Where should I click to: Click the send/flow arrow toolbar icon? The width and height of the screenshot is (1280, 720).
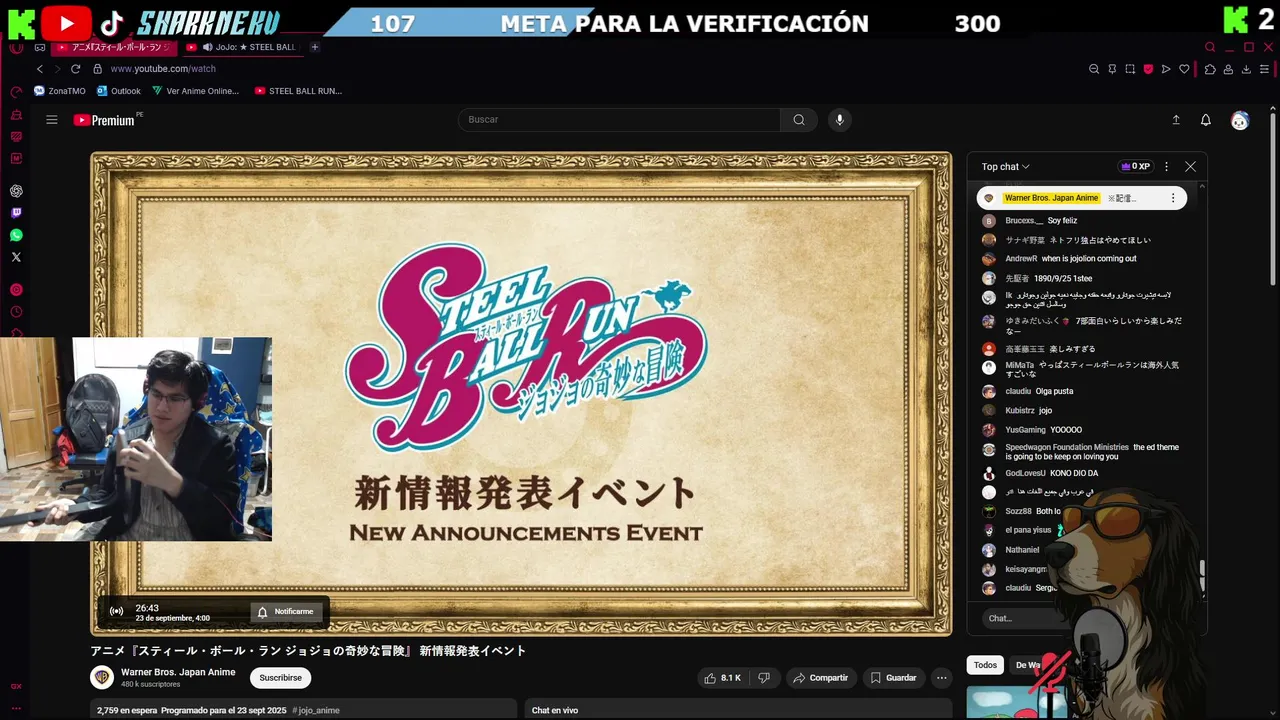click(x=1166, y=69)
